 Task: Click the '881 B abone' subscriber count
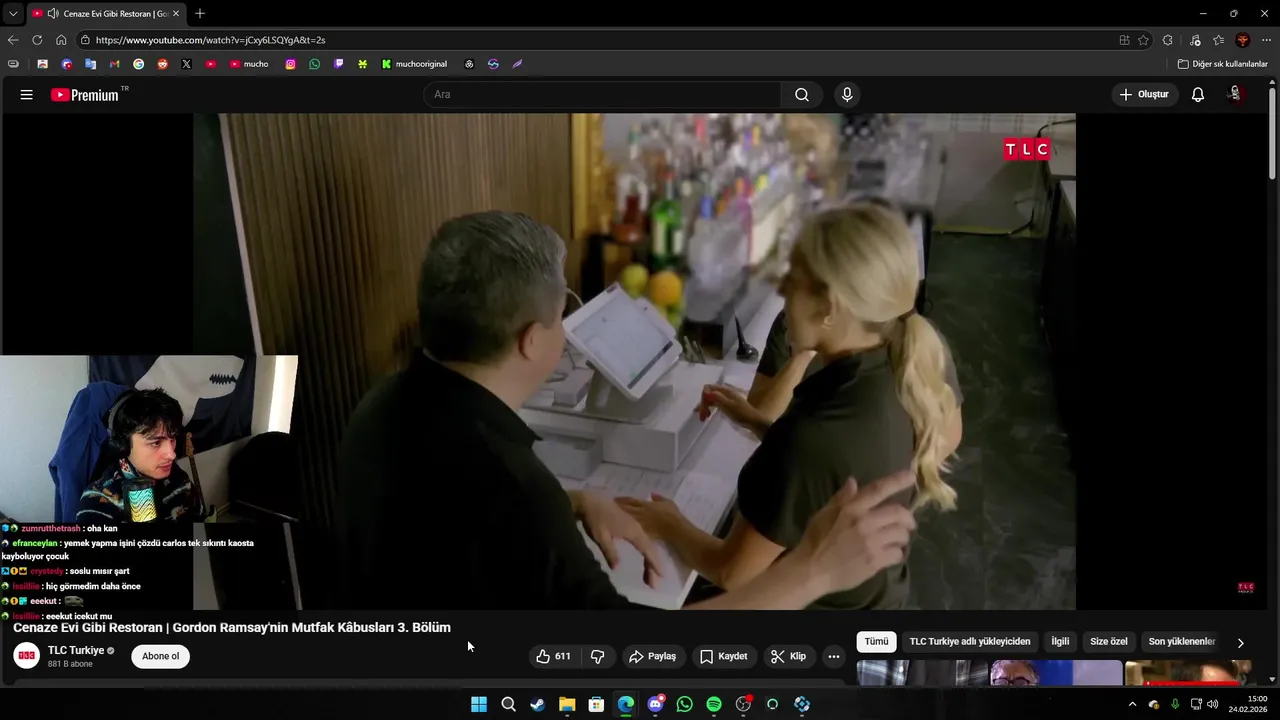click(x=70, y=664)
